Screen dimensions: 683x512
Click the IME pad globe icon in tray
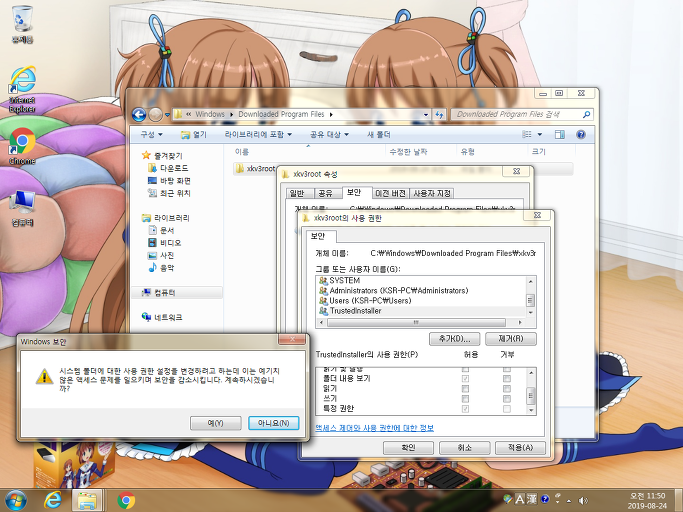point(507,498)
